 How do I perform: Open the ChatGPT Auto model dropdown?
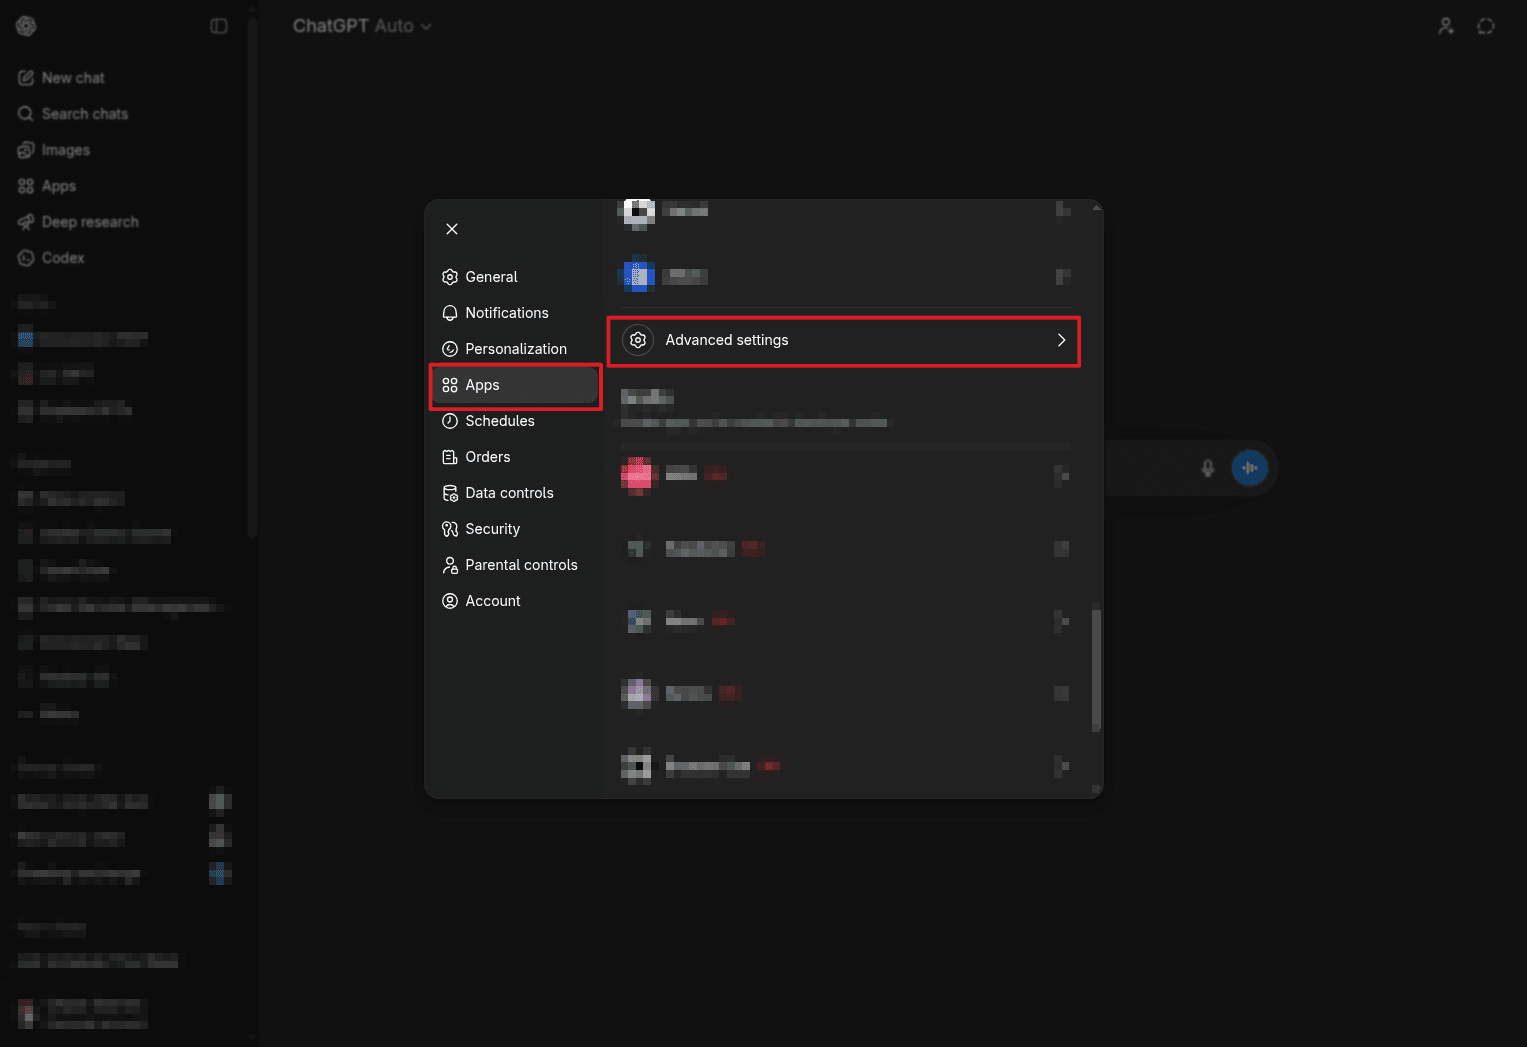pyautogui.click(x=362, y=26)
